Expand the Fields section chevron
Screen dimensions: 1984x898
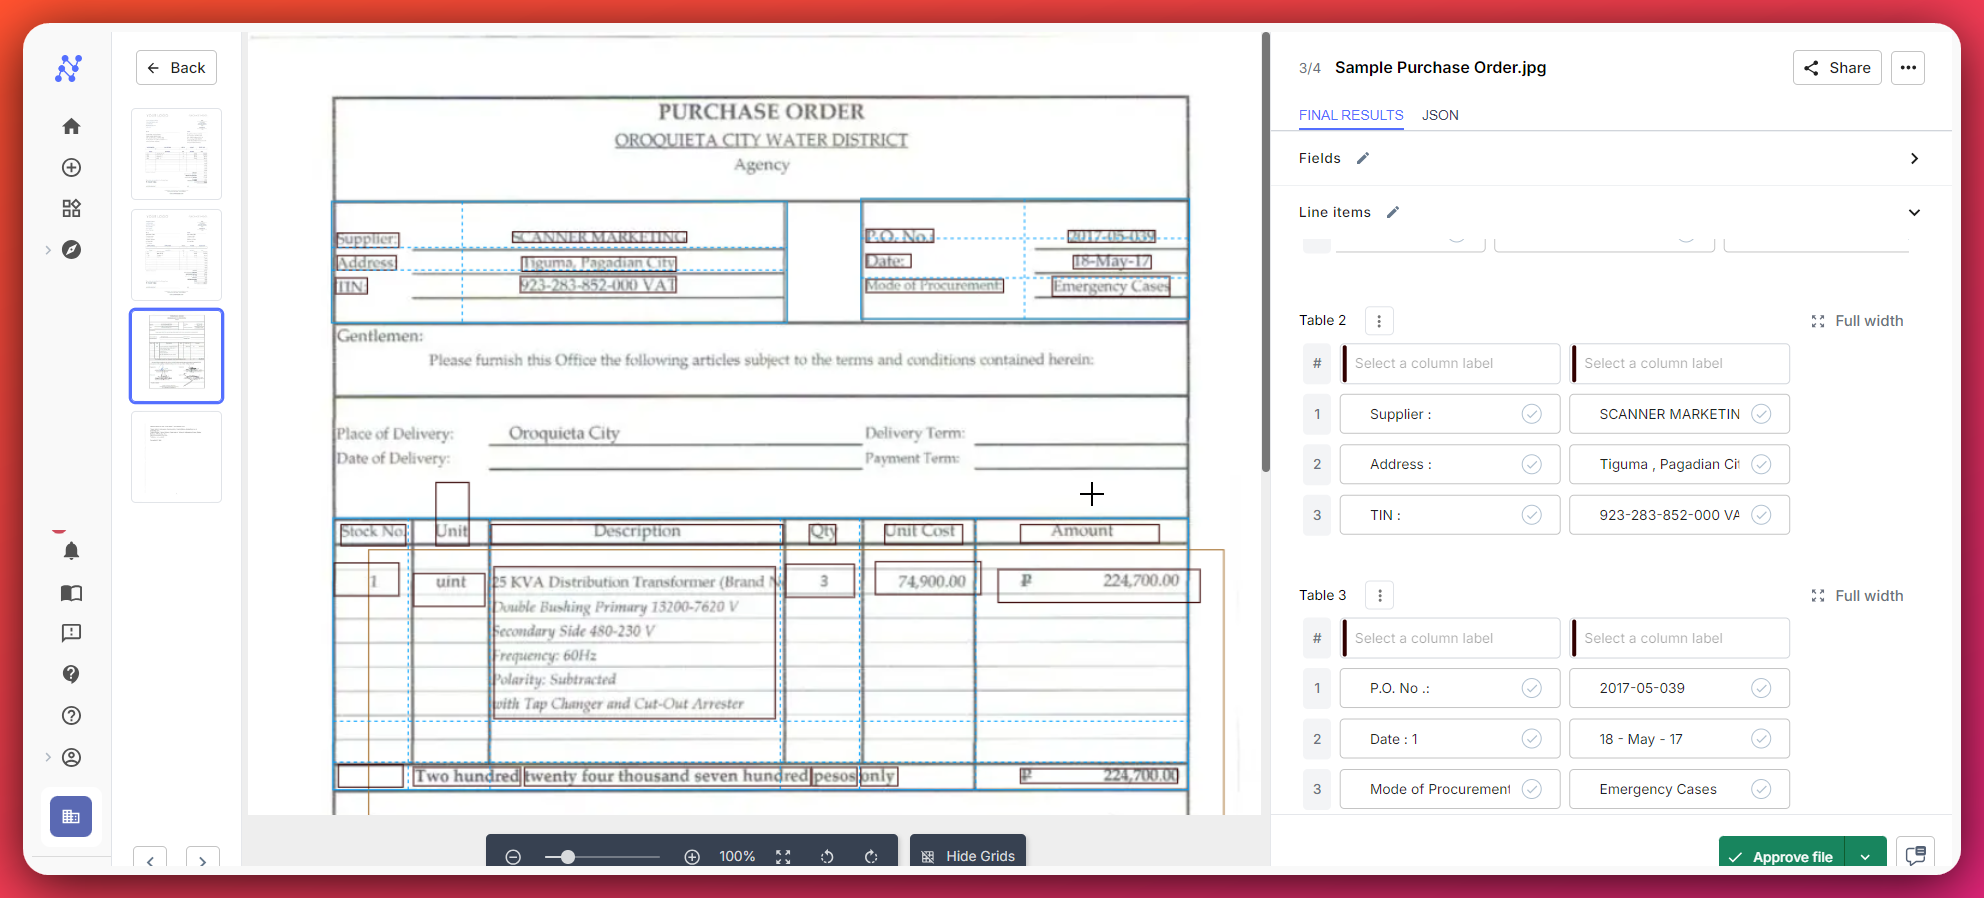(1914, 158)
